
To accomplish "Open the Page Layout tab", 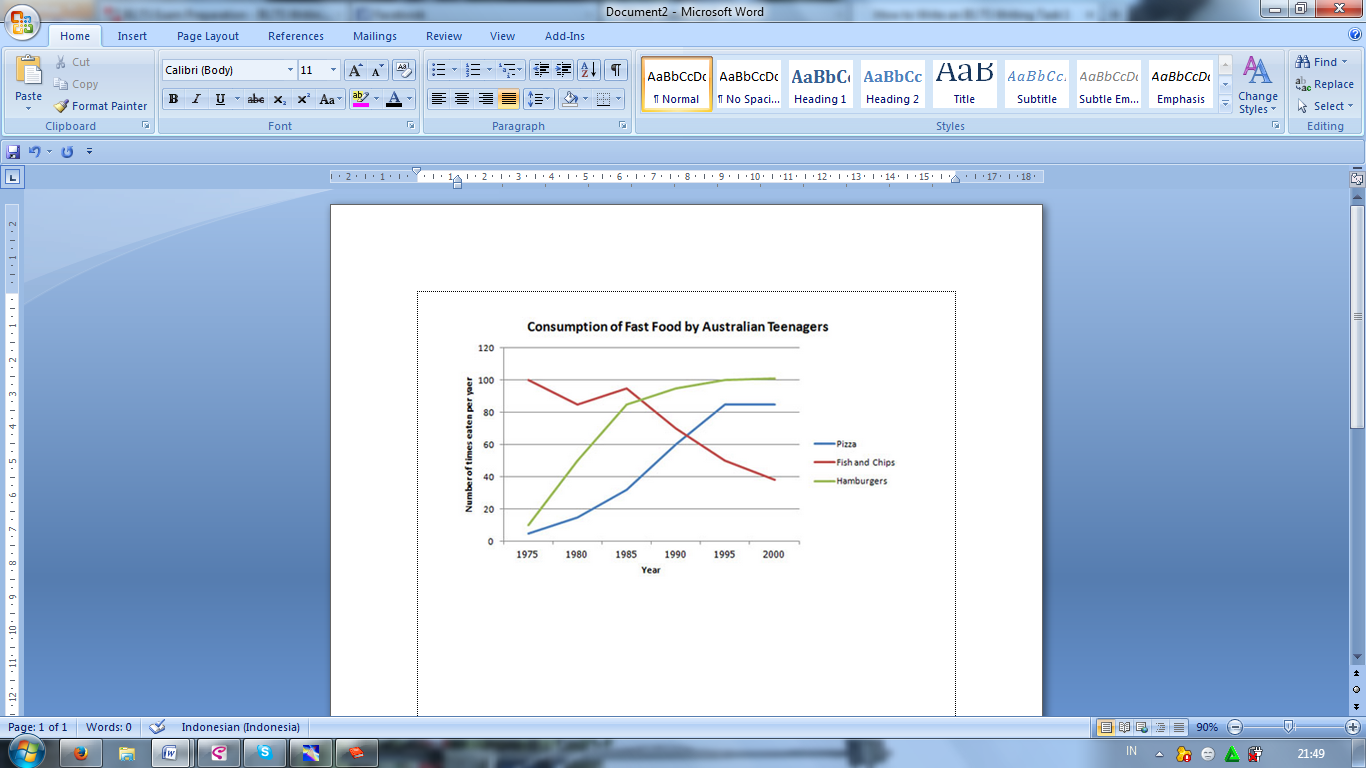I will (208, 36).
